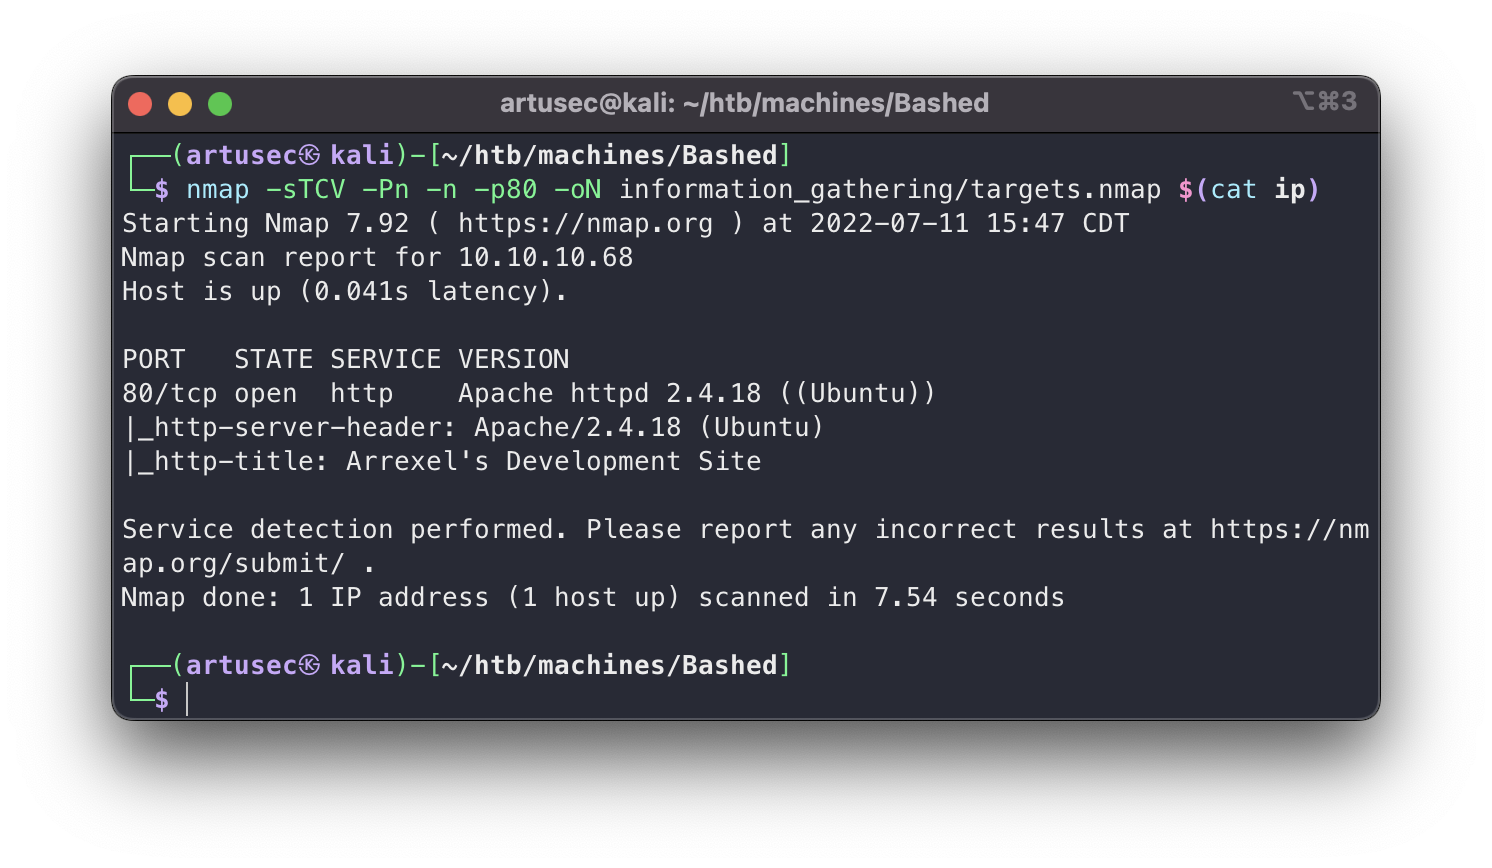Click the Arrexel's Development Site title text

point(553,462)
